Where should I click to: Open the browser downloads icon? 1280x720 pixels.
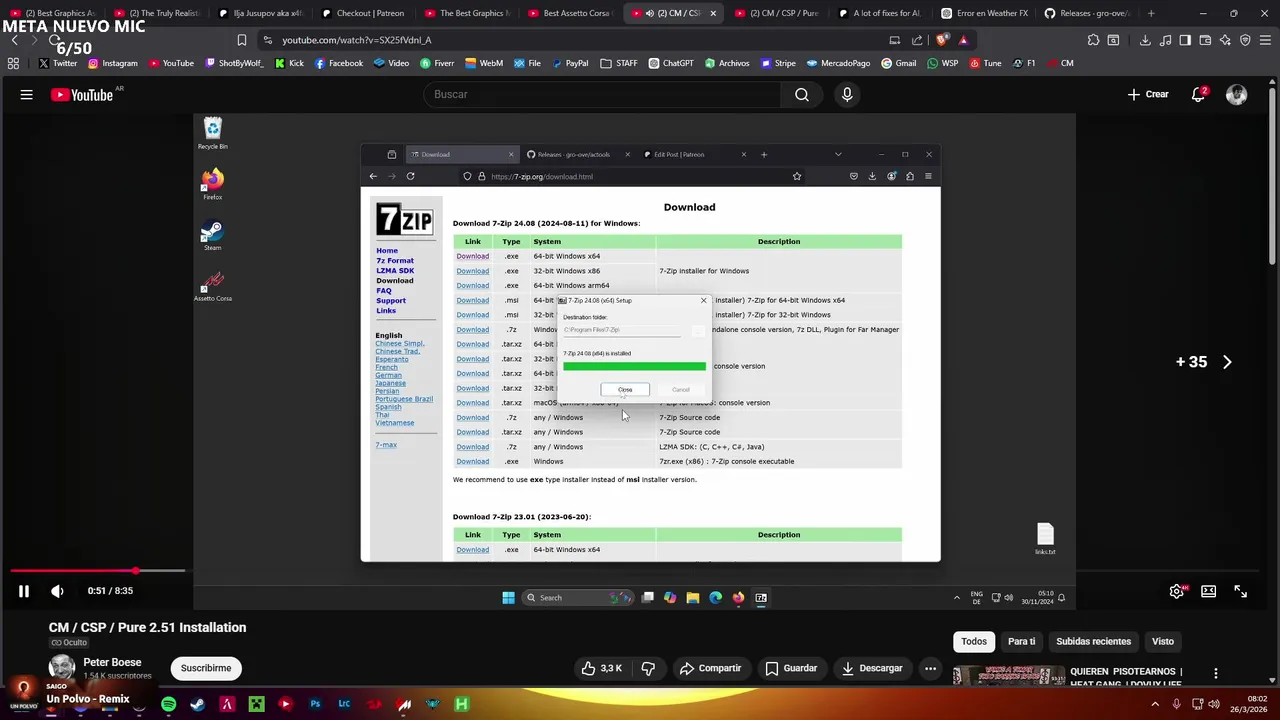coord(1143,40)
